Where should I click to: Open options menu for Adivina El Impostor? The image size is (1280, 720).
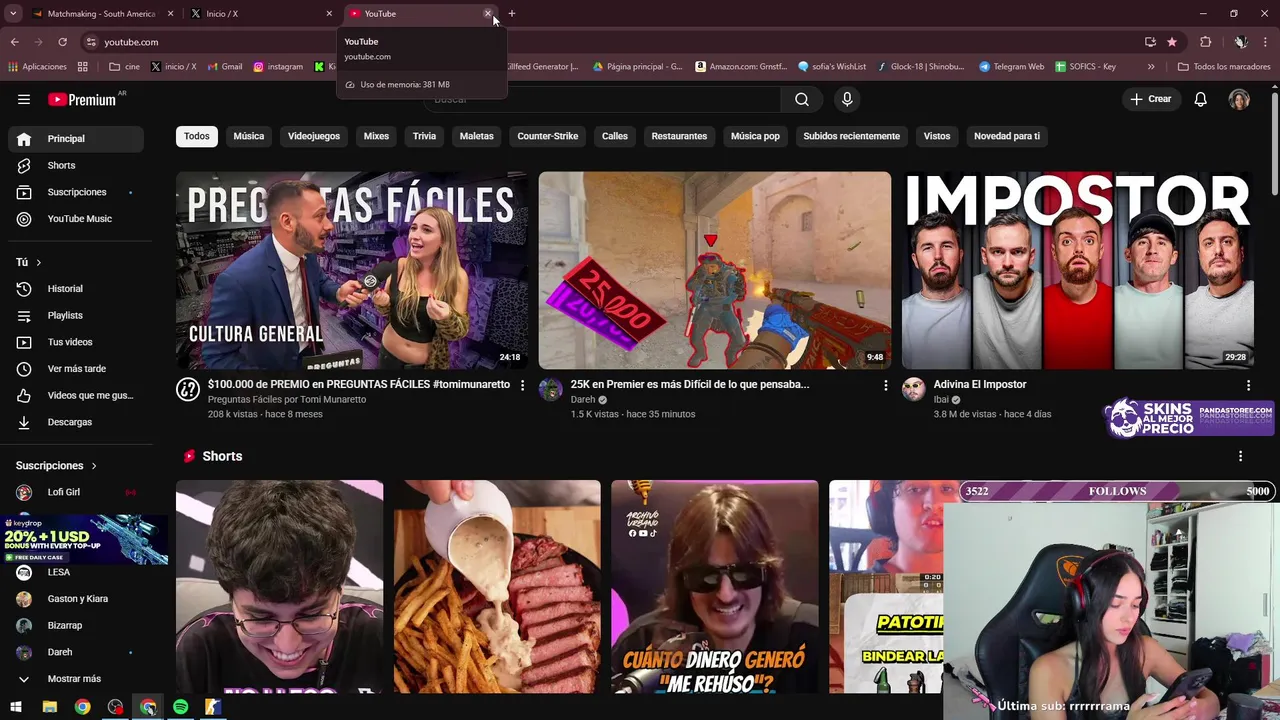click(x=1248, y=385)
